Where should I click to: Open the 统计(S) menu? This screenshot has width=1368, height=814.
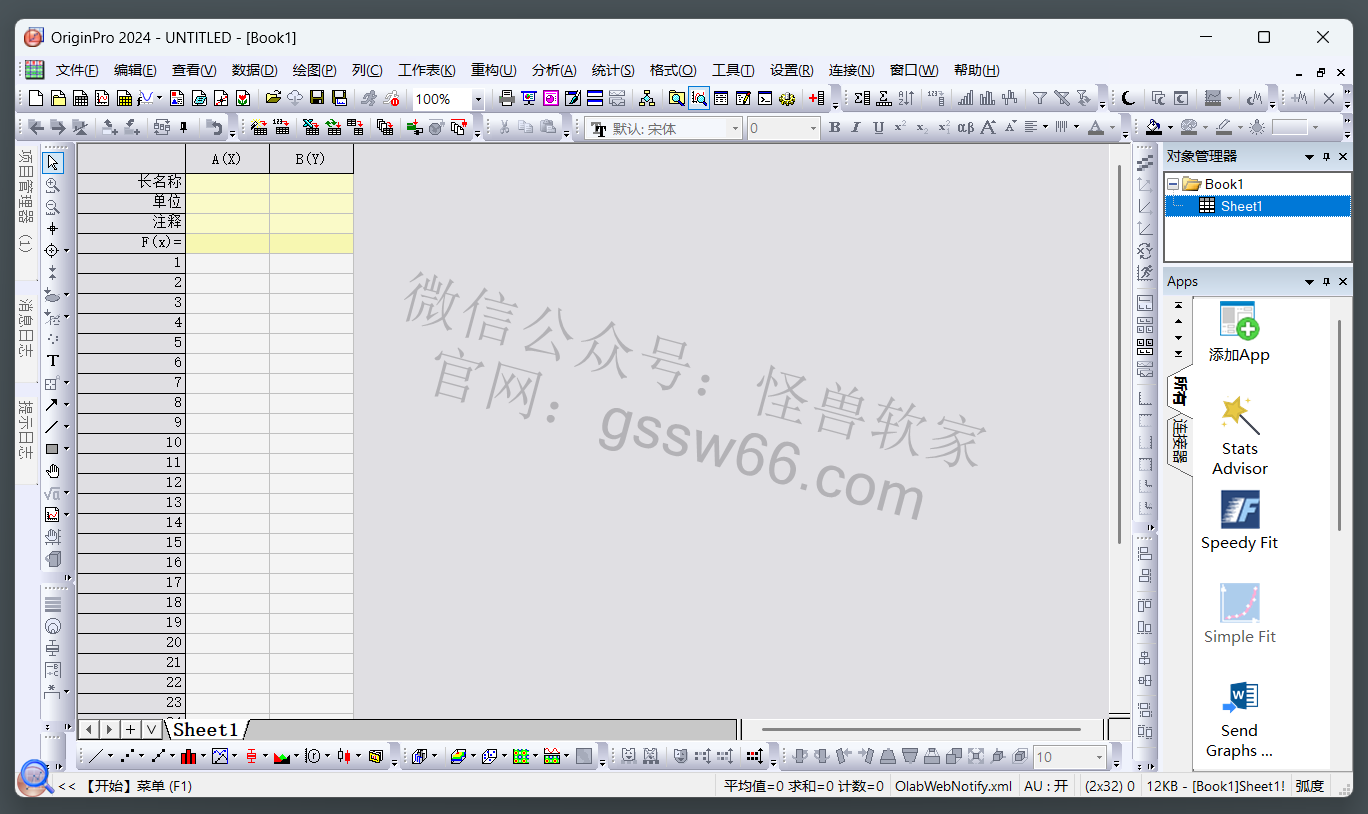613,70
